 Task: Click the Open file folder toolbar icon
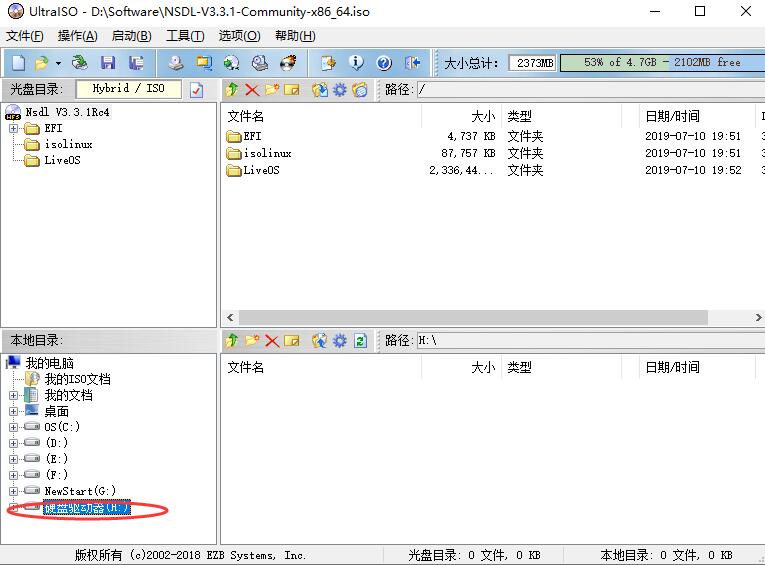tap(42, 63)
